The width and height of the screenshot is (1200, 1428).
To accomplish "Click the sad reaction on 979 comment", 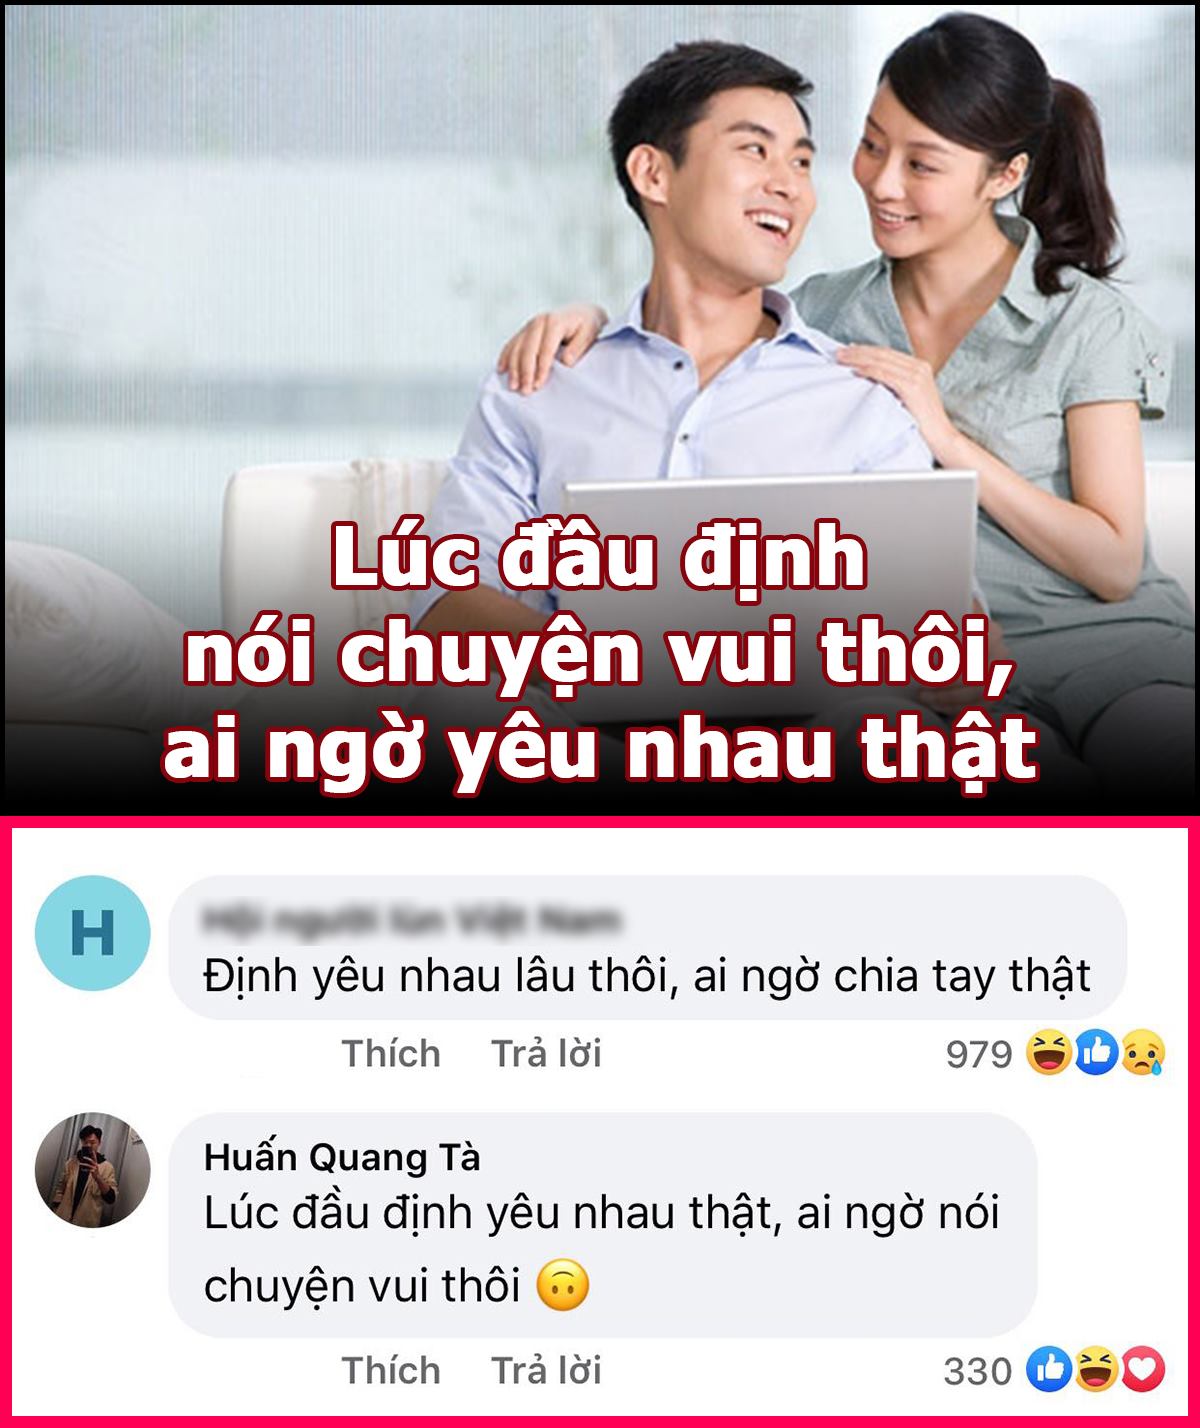I will click(x=1142, y=1053).
